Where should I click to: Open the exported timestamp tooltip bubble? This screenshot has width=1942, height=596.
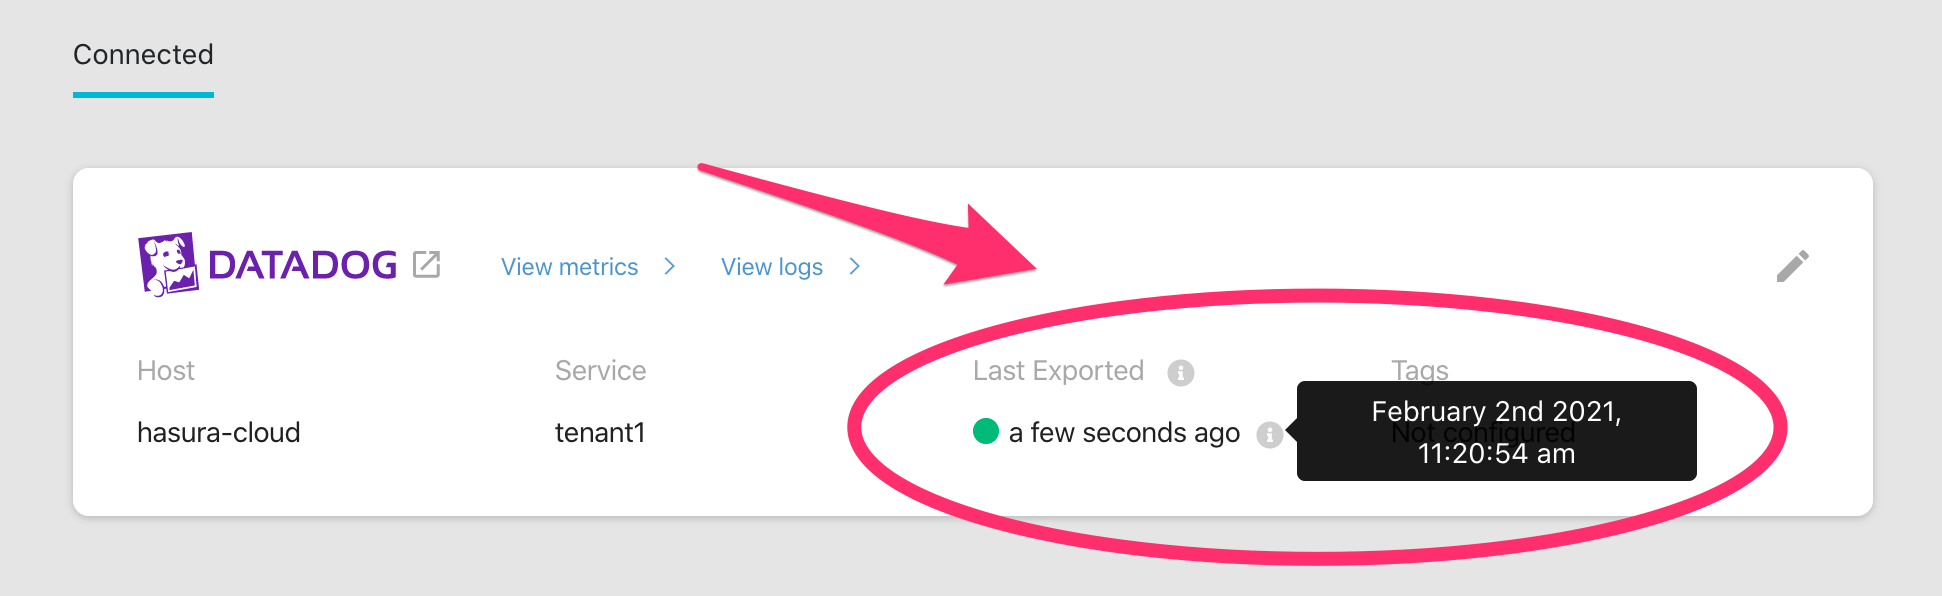(x=1496, y=431)
